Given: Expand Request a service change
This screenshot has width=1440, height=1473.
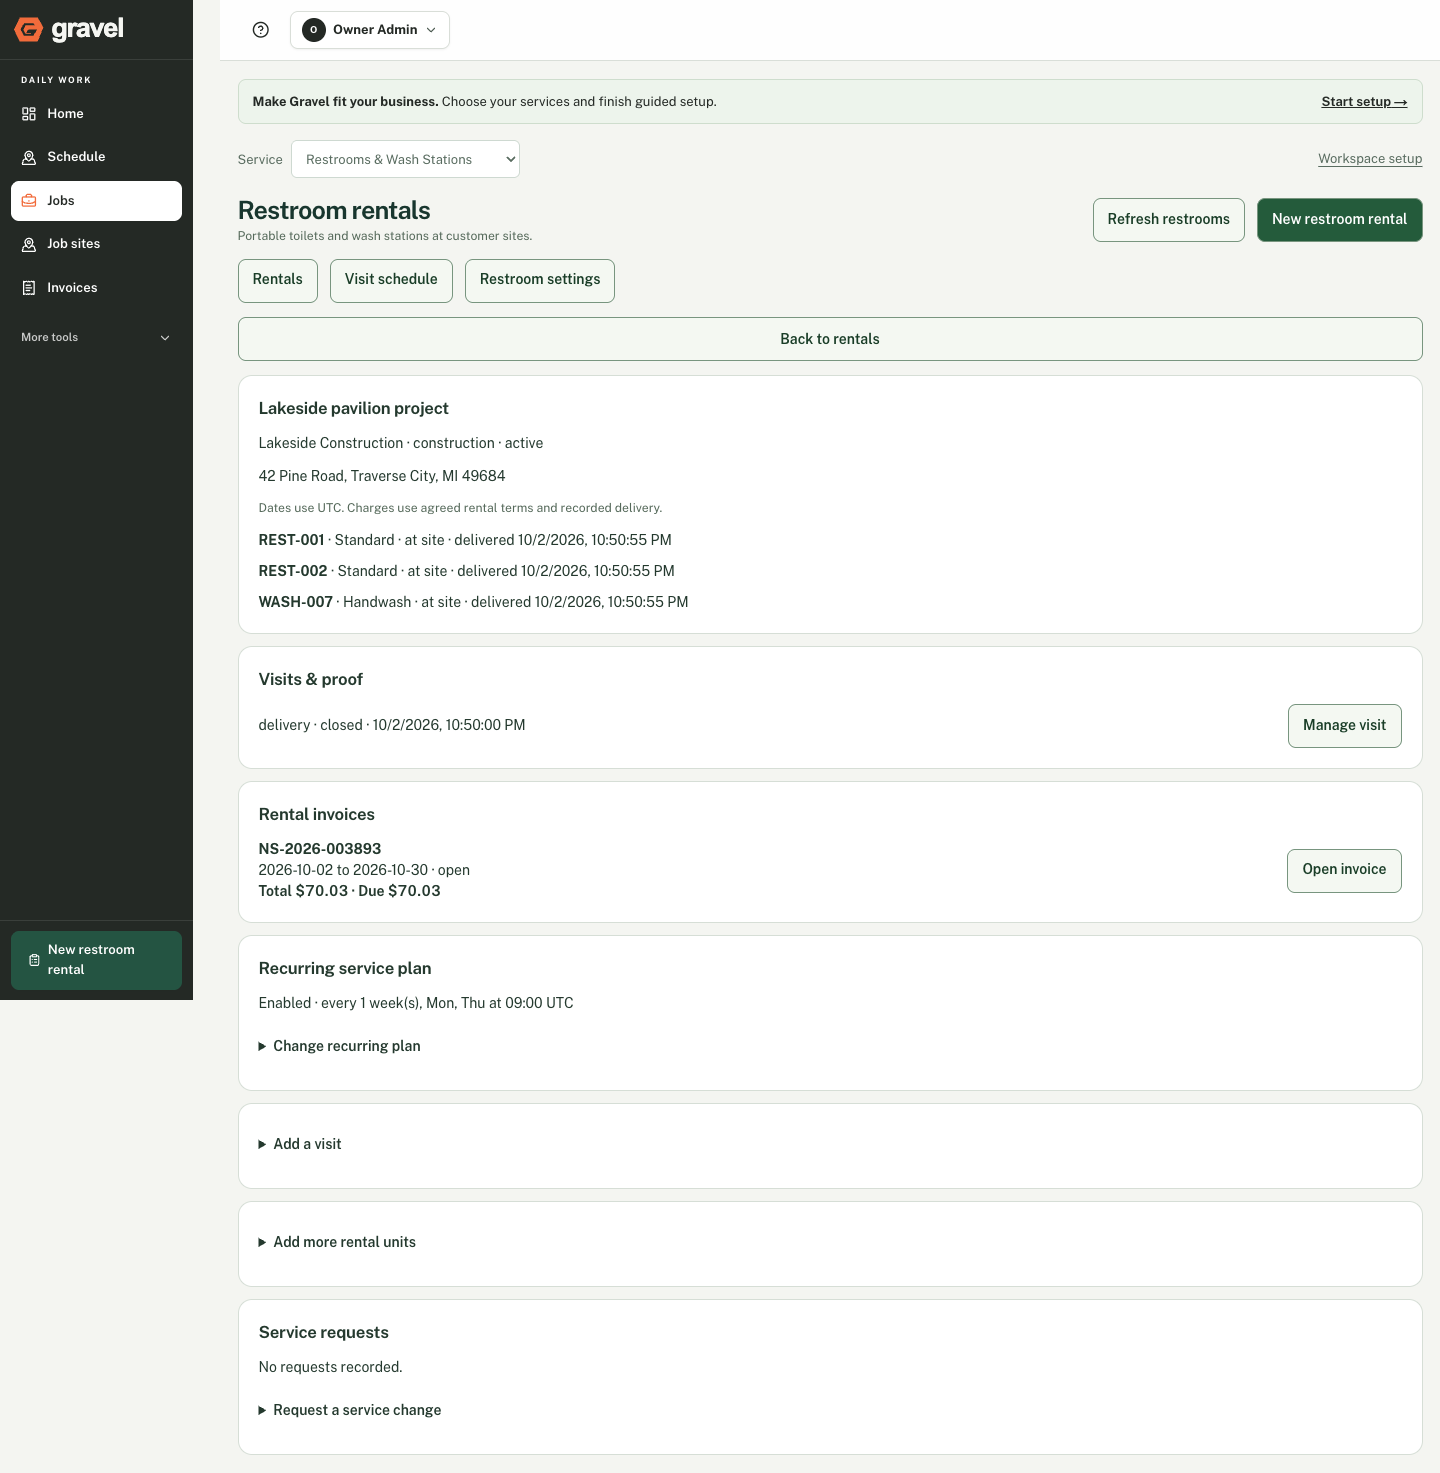Looking at the screenshot, I should (x=350, y=1410).
